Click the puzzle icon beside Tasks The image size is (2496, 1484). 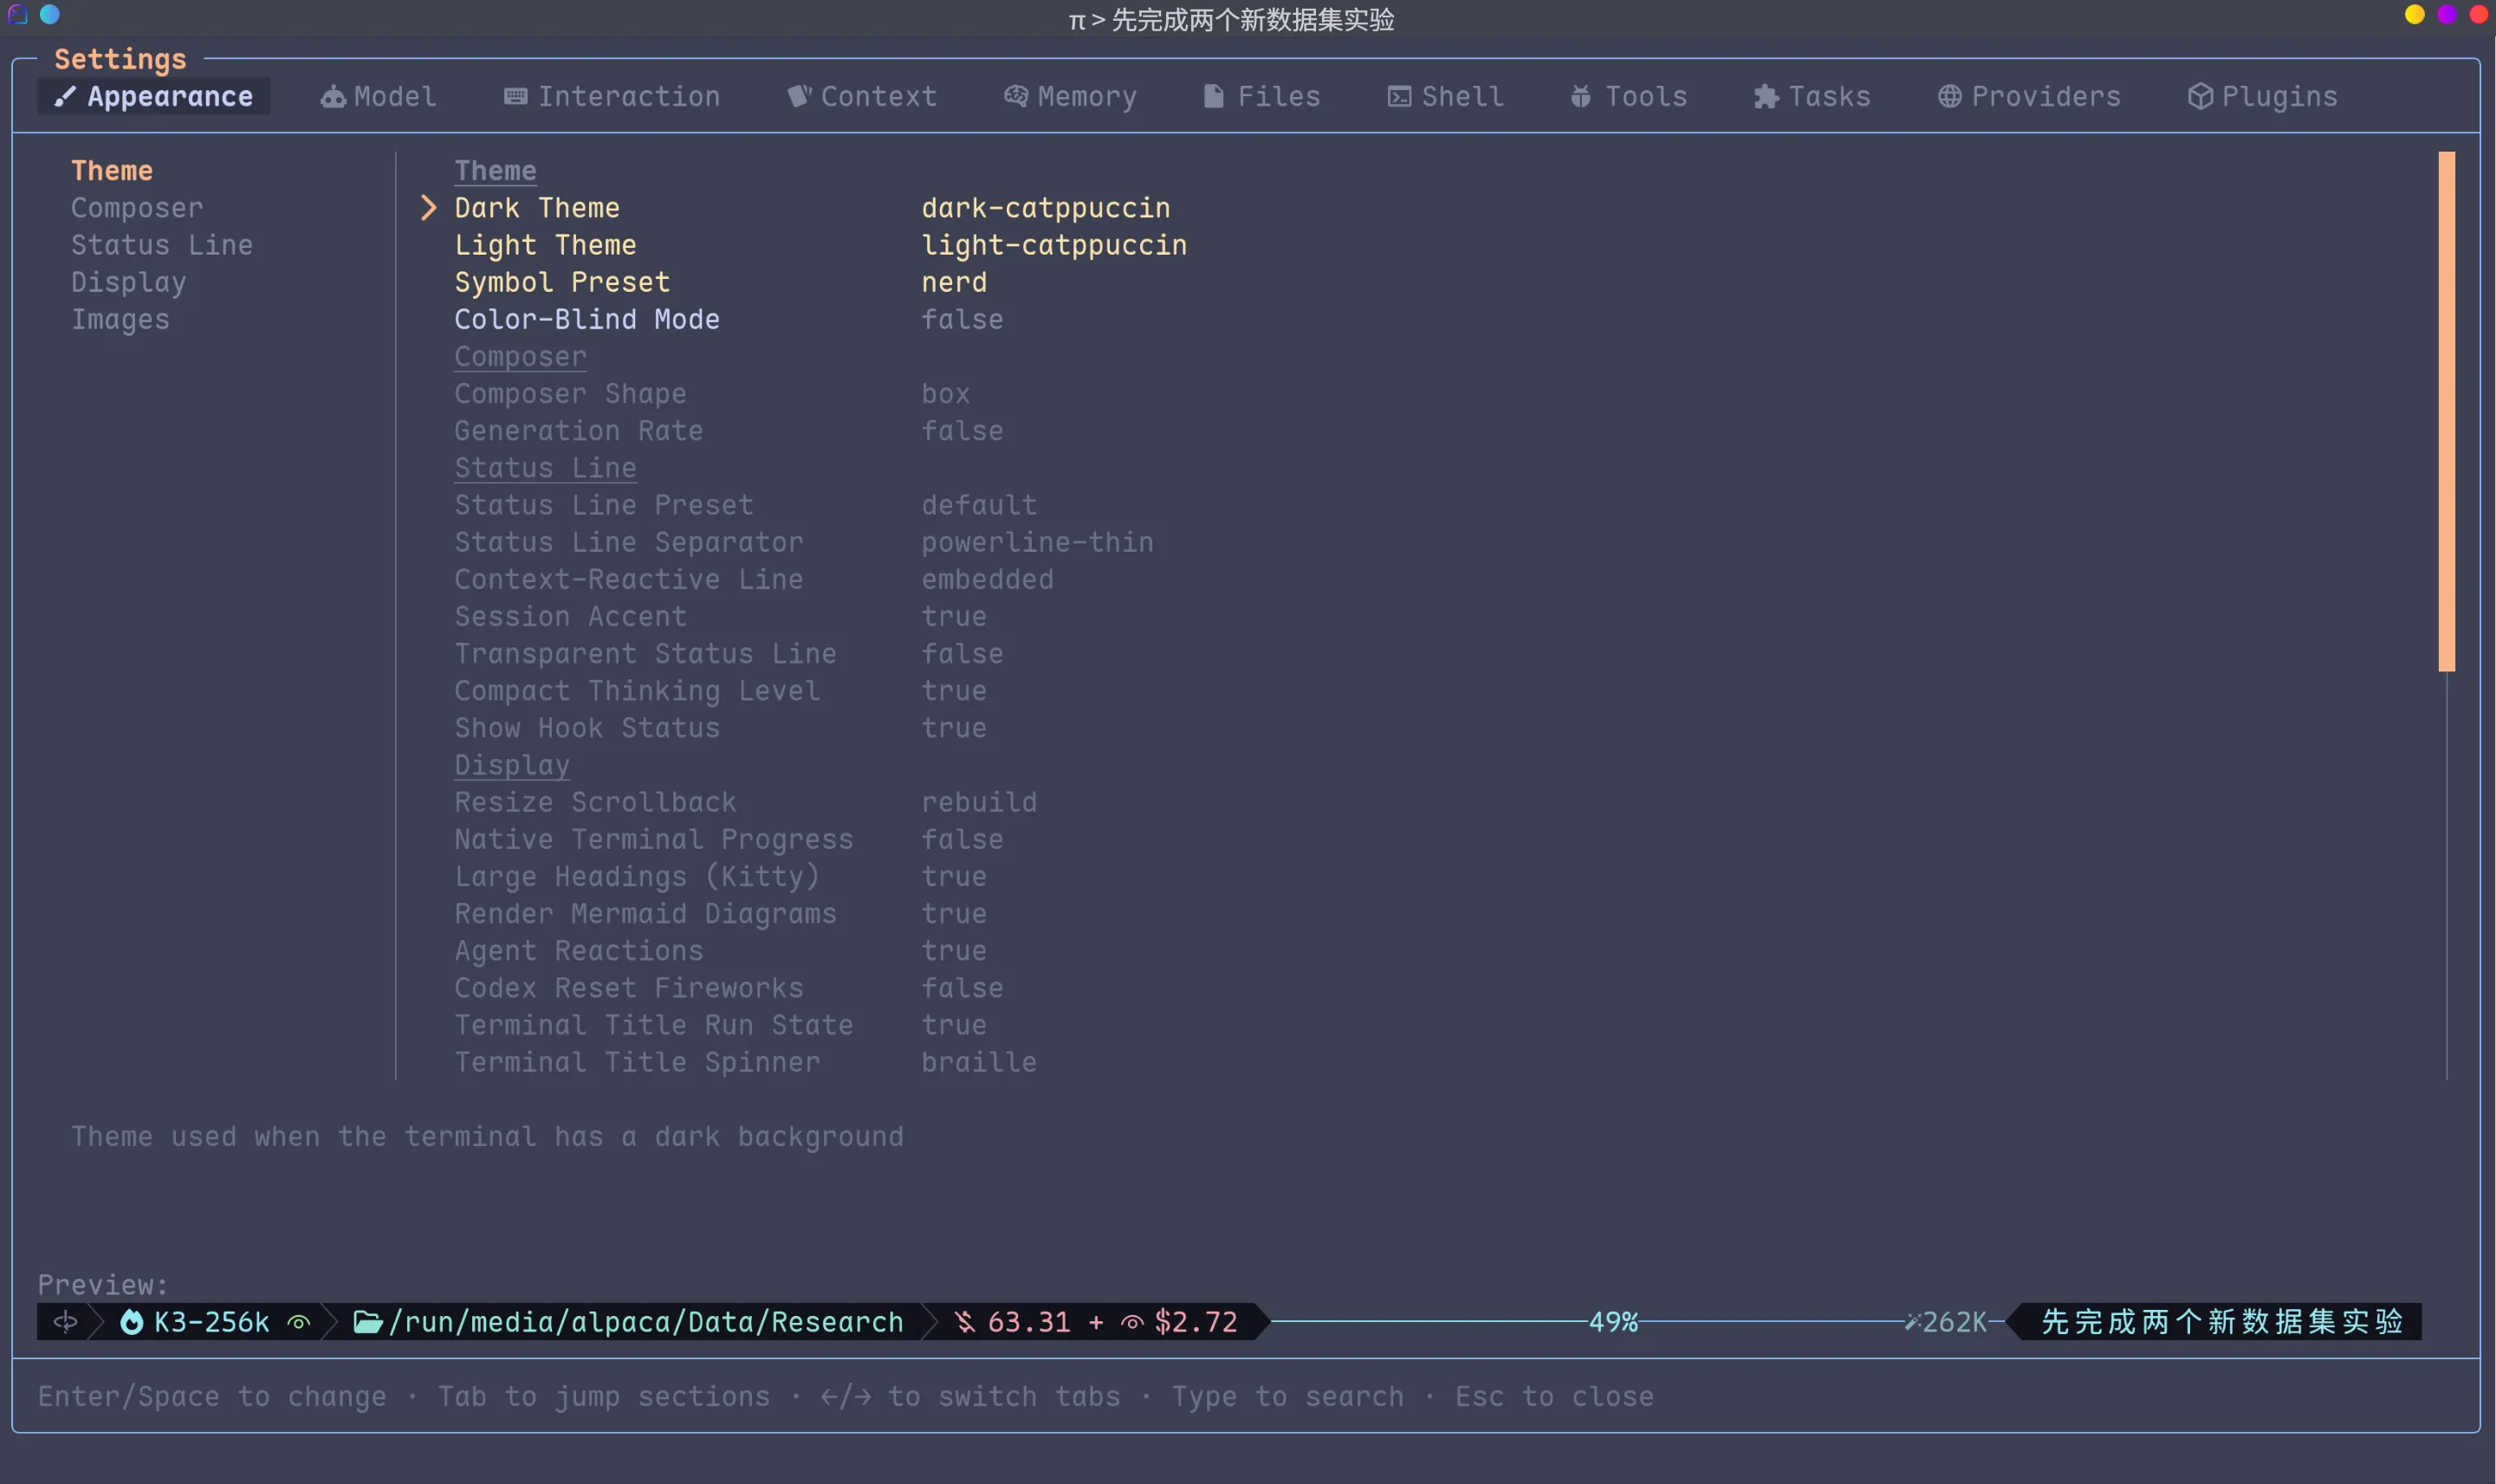[x=1766, y=96]
